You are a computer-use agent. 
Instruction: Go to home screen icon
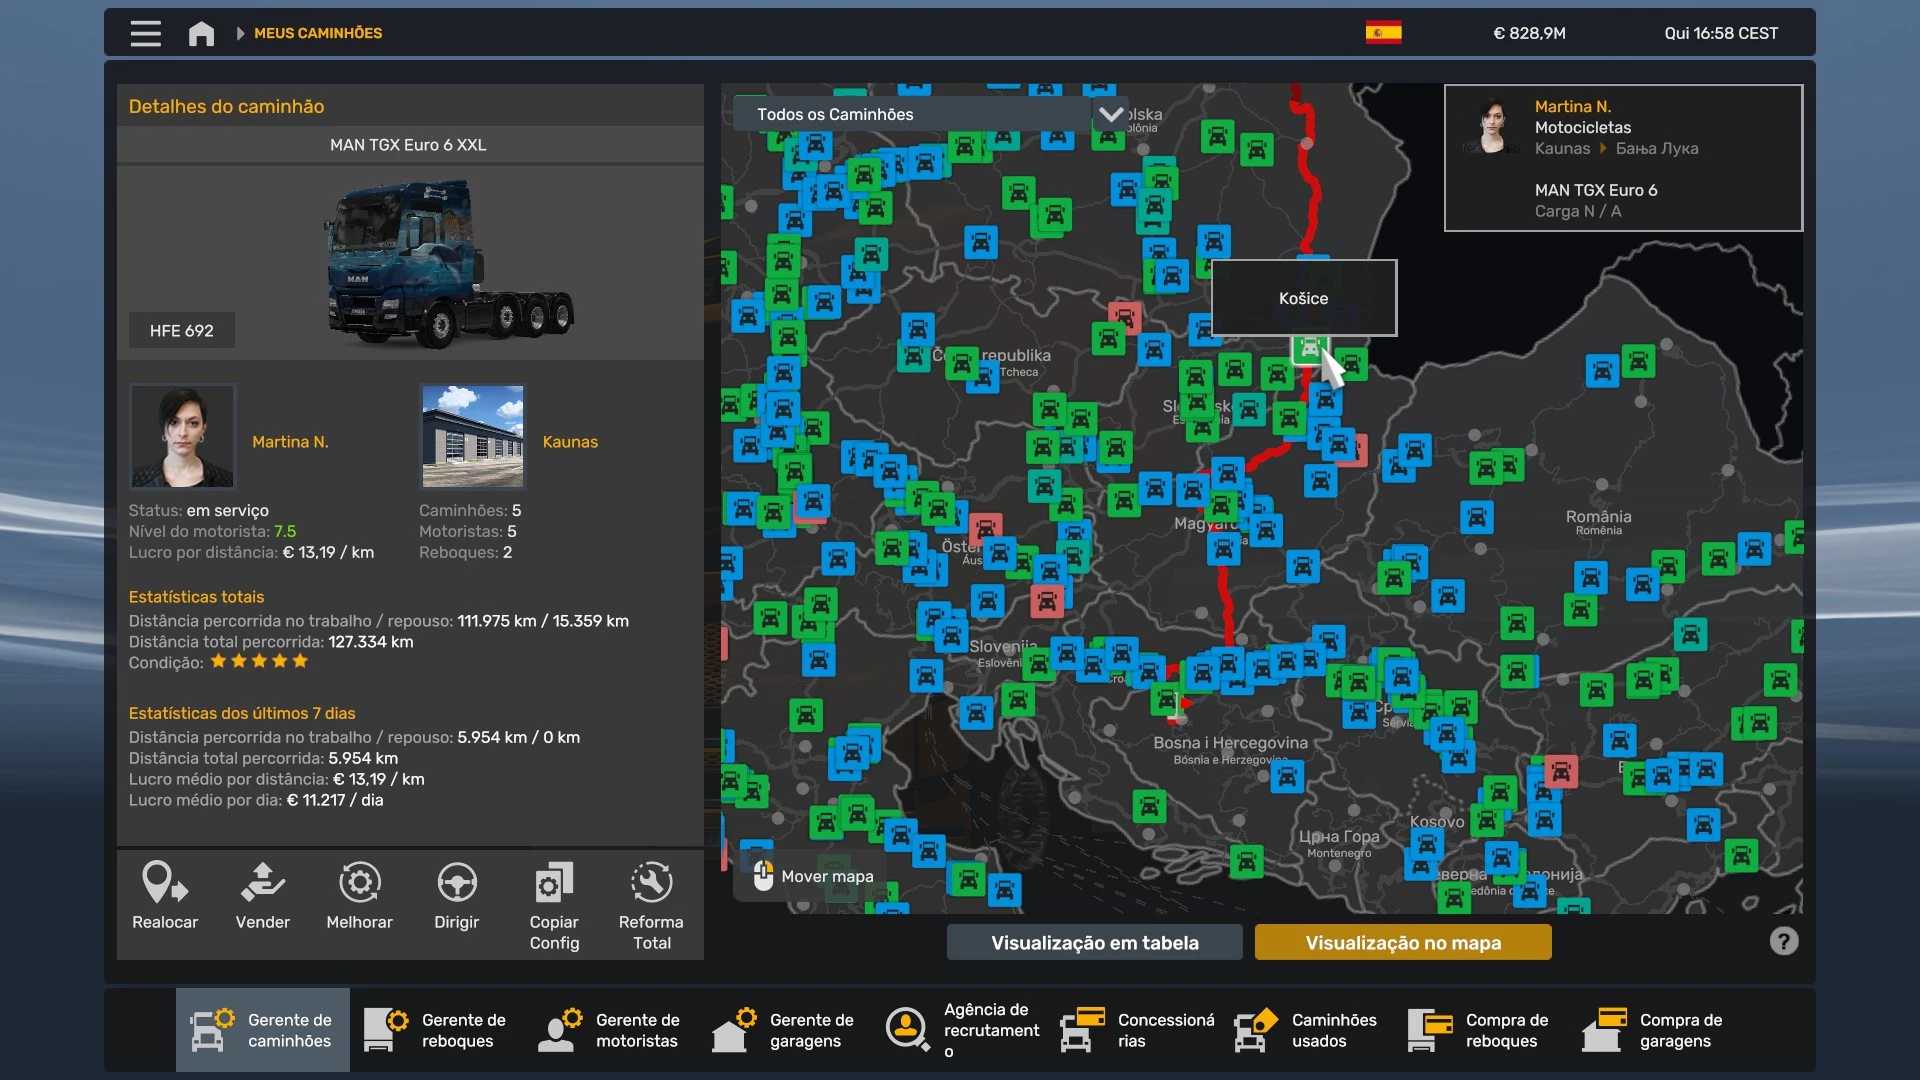[x=201, y=33]
